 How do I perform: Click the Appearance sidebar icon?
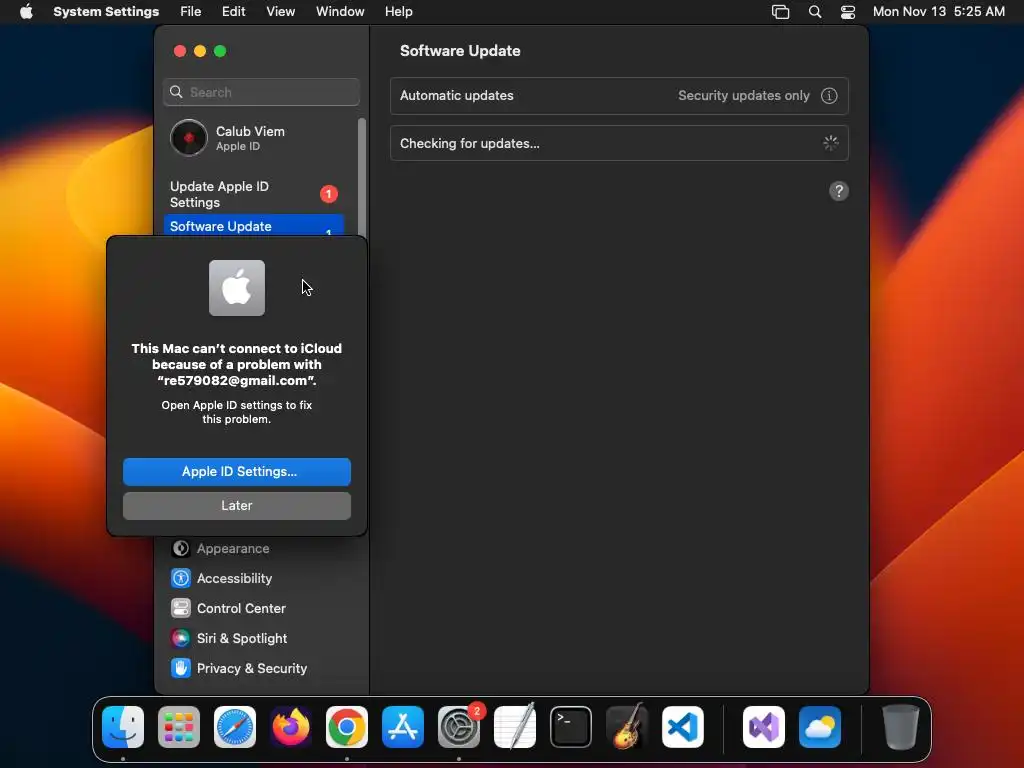[x=181, y=549]
